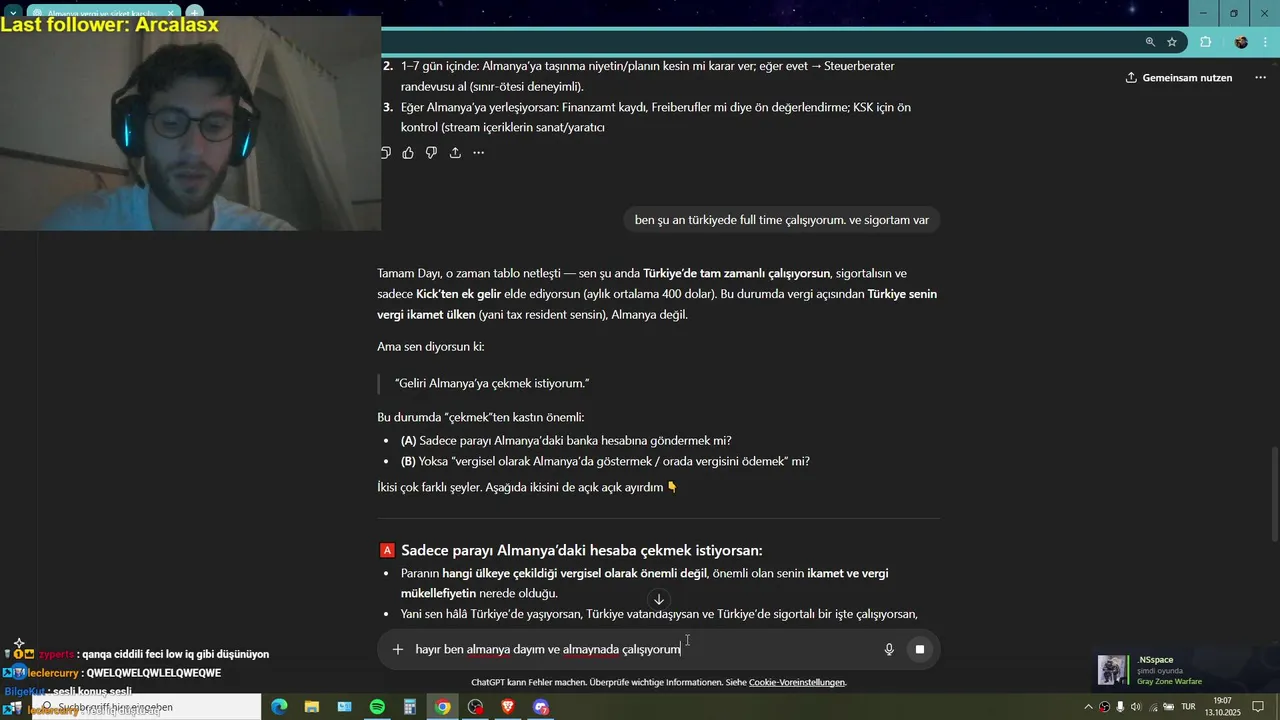
Task: Click the Gemeinsam nutzen share button
Action: pos(1179,78)
